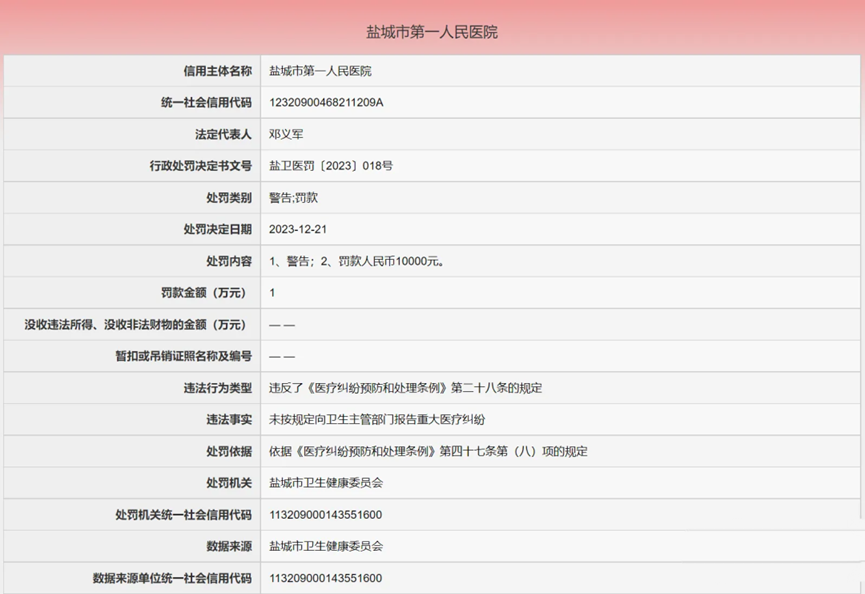The image size is (865, 594).
Task: Select the 信用主体名称 value 盐城市第一人民医院
Action: (x=320, y=71)
